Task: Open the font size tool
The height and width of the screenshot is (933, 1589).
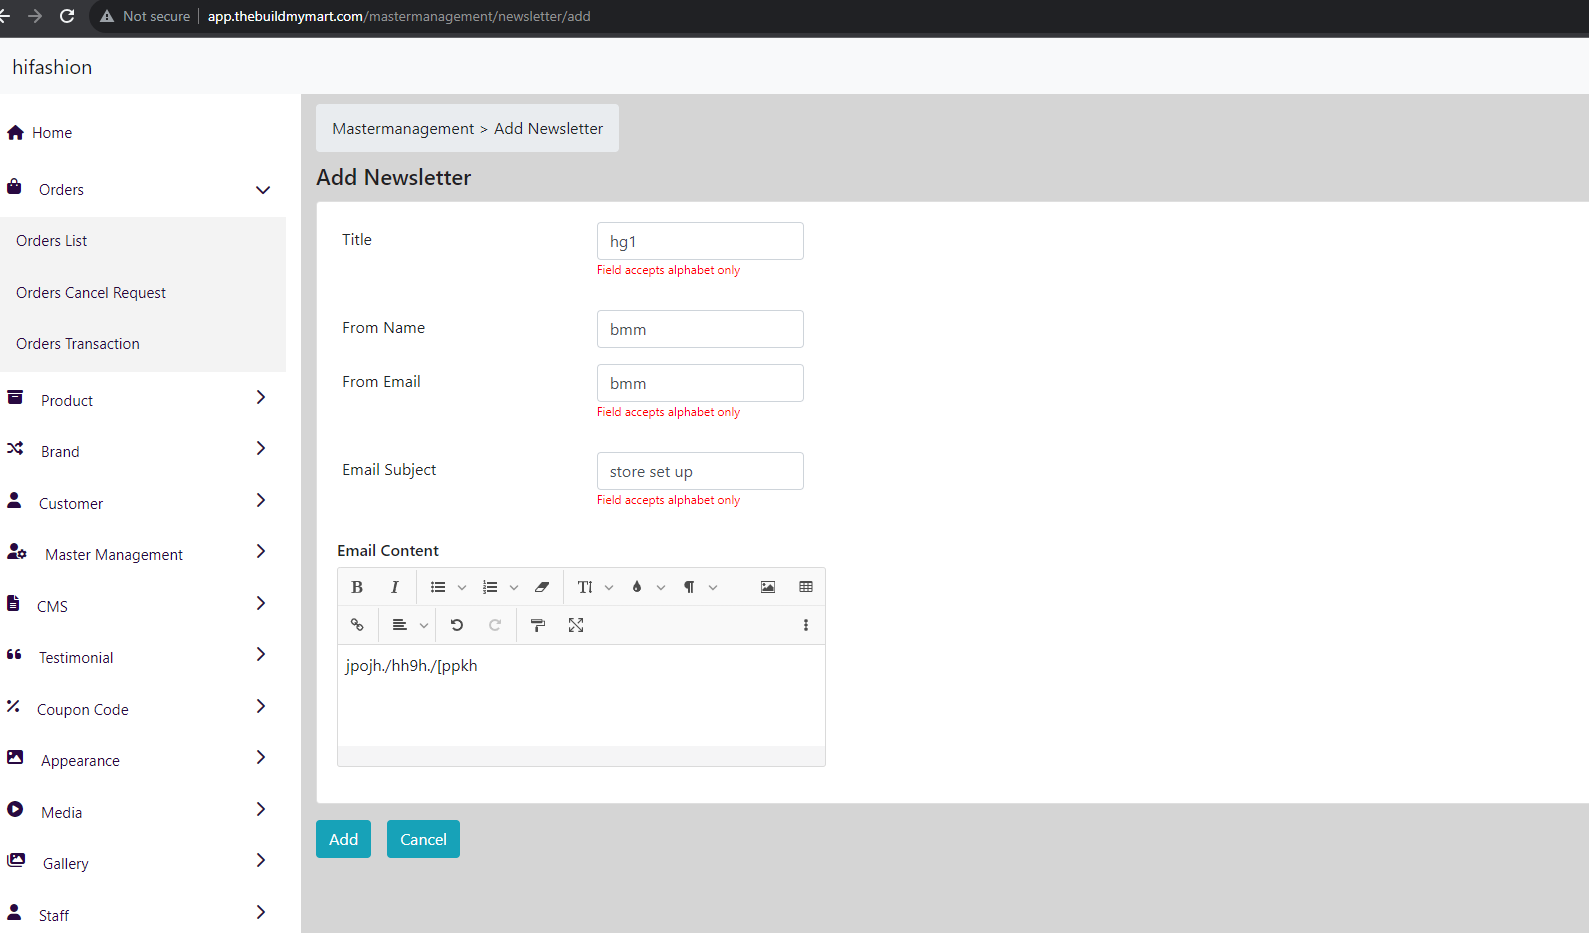Action: [x=585, y=587]
